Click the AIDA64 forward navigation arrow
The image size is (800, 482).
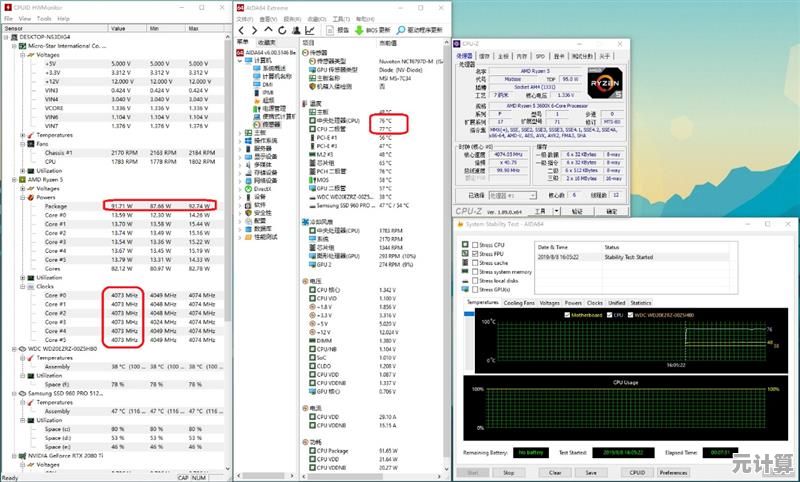pyautogui.click(x=254, y=30)
